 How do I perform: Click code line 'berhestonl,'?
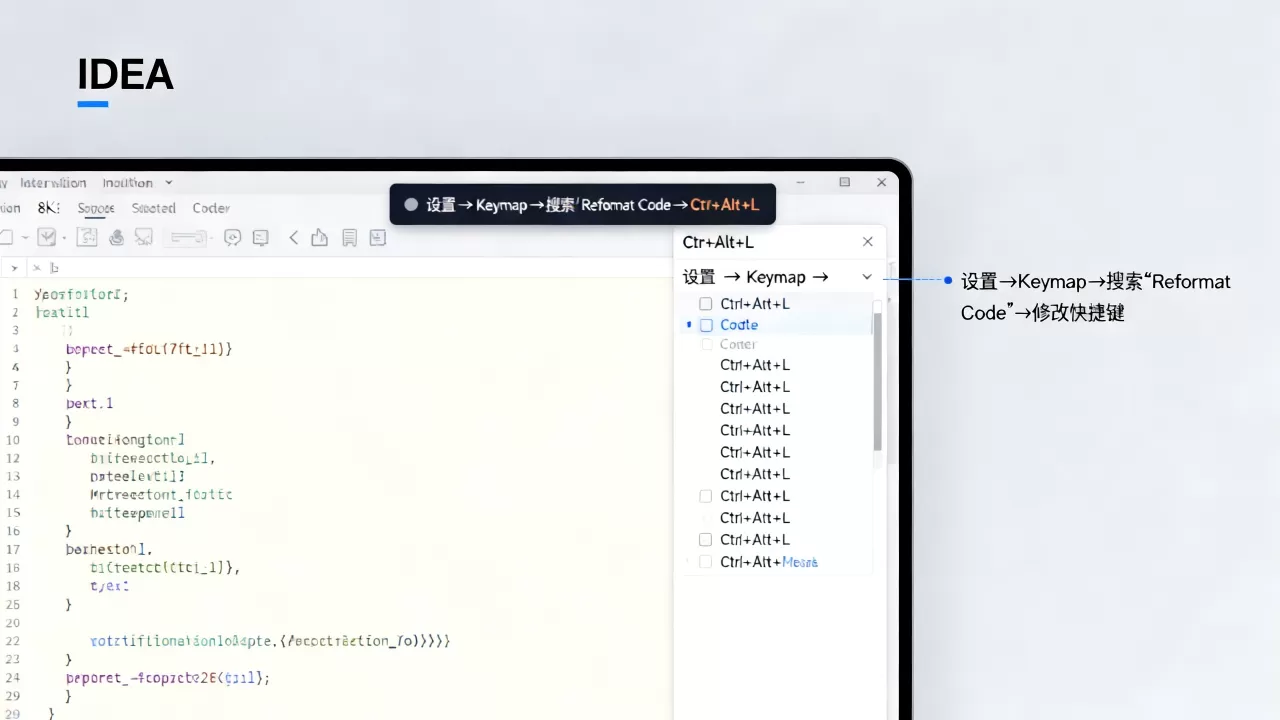point(109,549)
